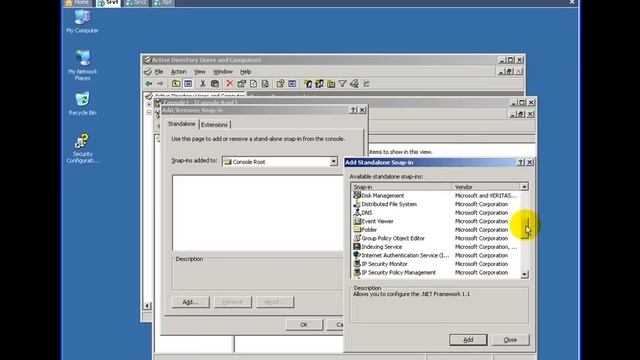Click Cut scissors icon in Active Directory toolbar
Image resolution: width=640 pixels, height=360 pixels.
coord(202,84)
